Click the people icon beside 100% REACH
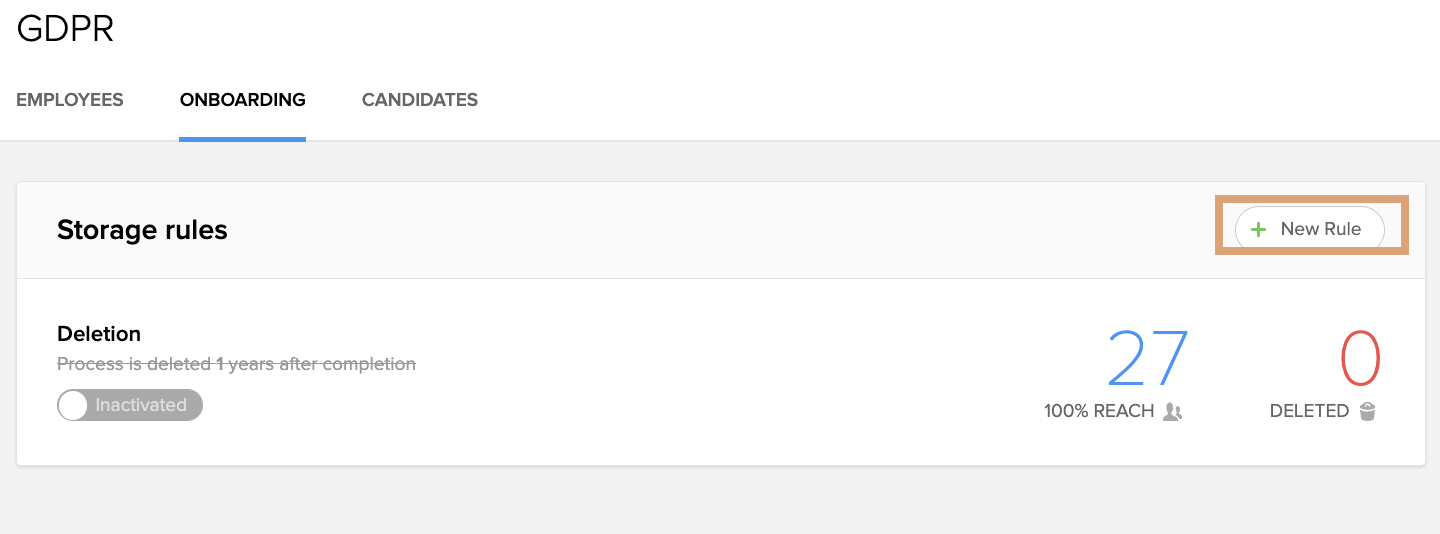Viewport: 1440px width, 534px height. (1173, 411)
